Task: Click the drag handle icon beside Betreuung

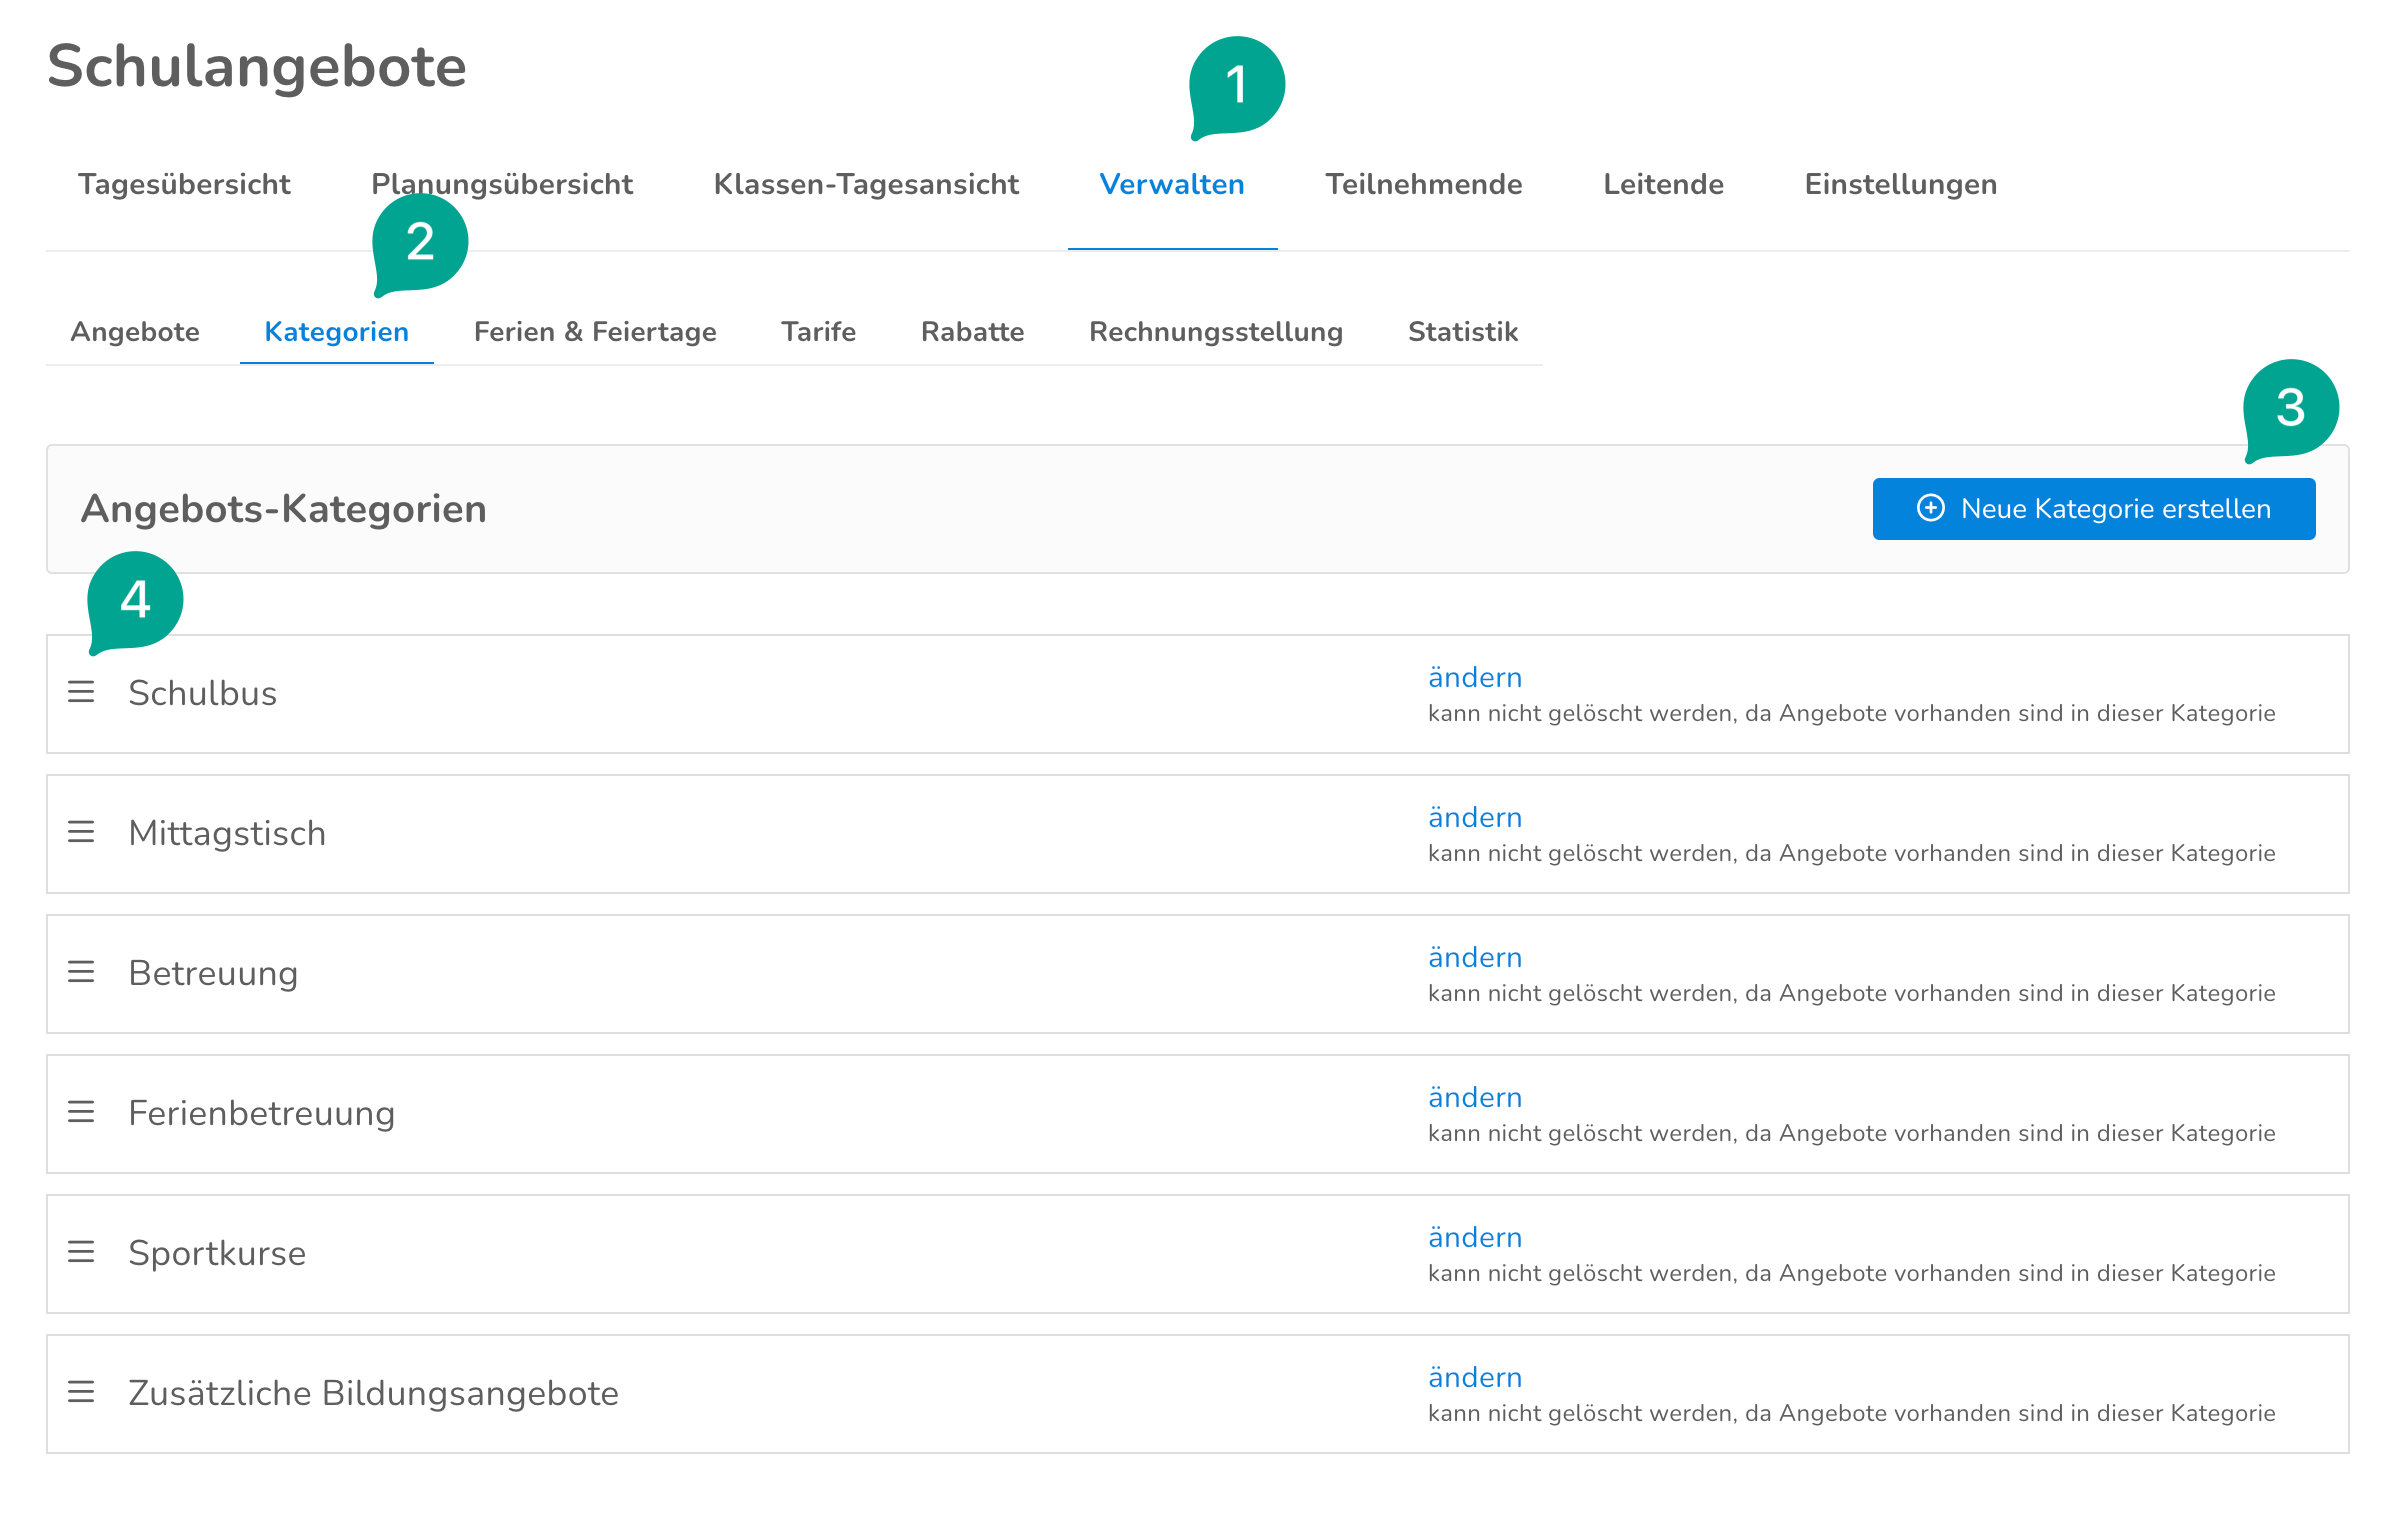Action: click(x=81, y=972)
